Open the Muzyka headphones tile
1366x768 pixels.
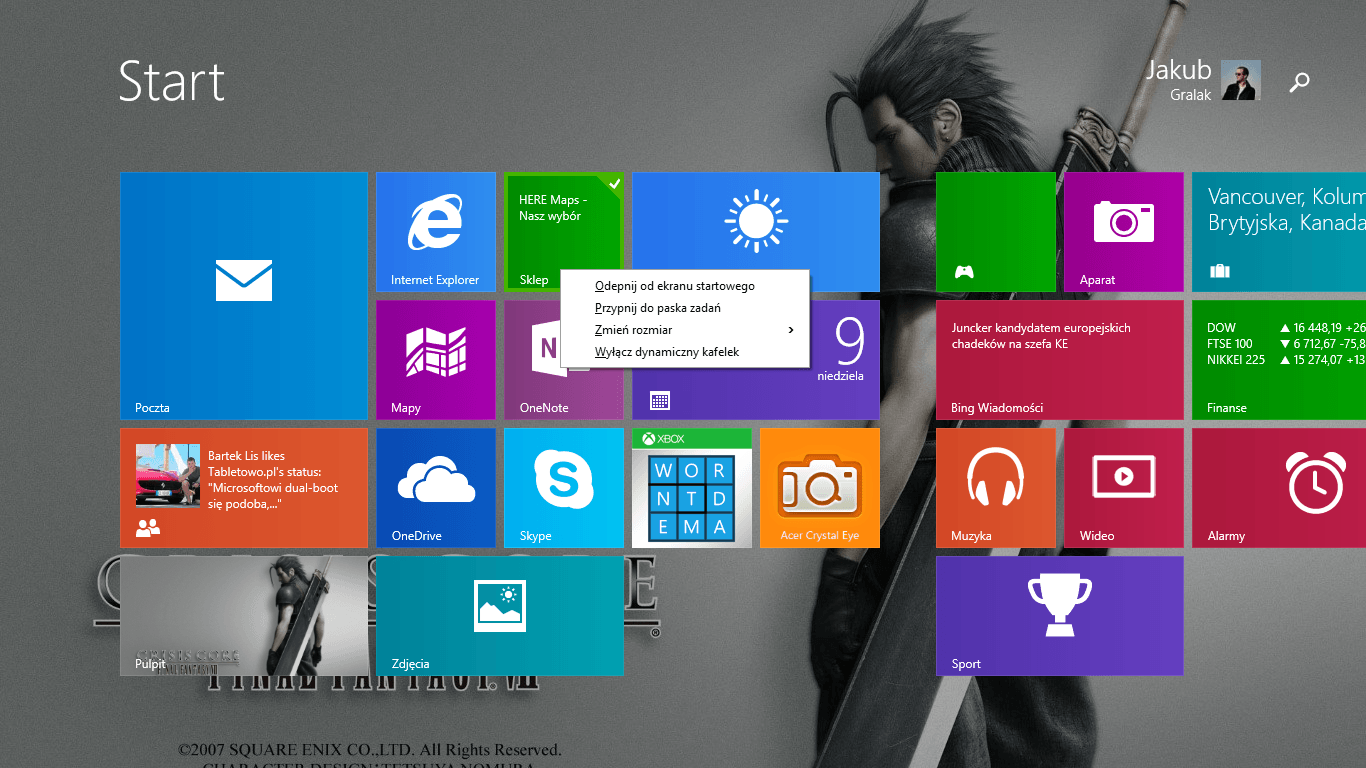click(x=996, y=487)
